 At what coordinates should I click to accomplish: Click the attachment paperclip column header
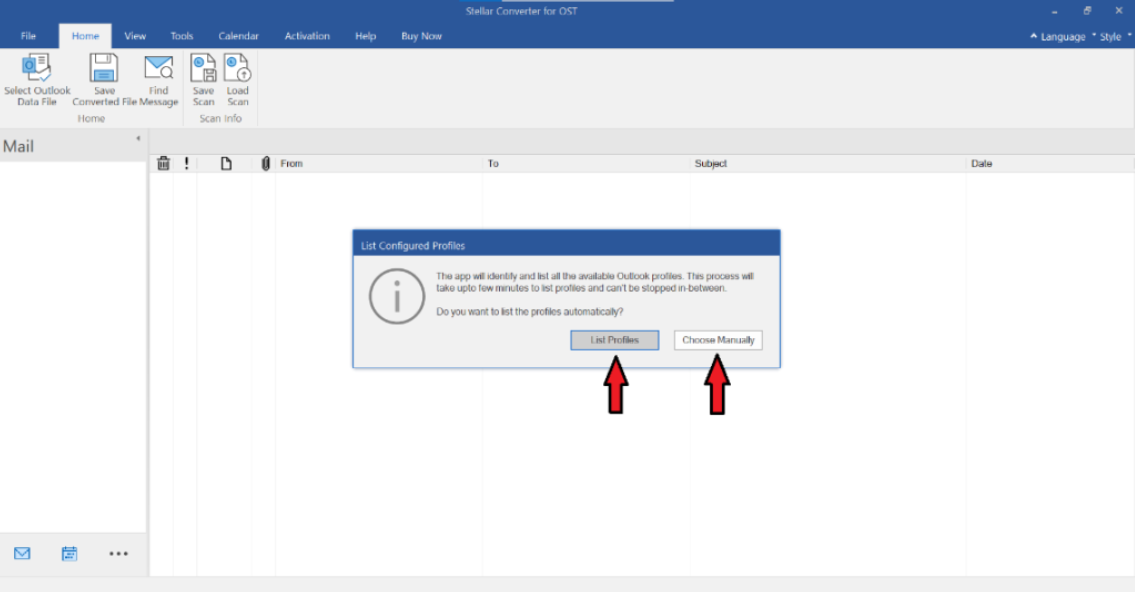pos(265,164)
